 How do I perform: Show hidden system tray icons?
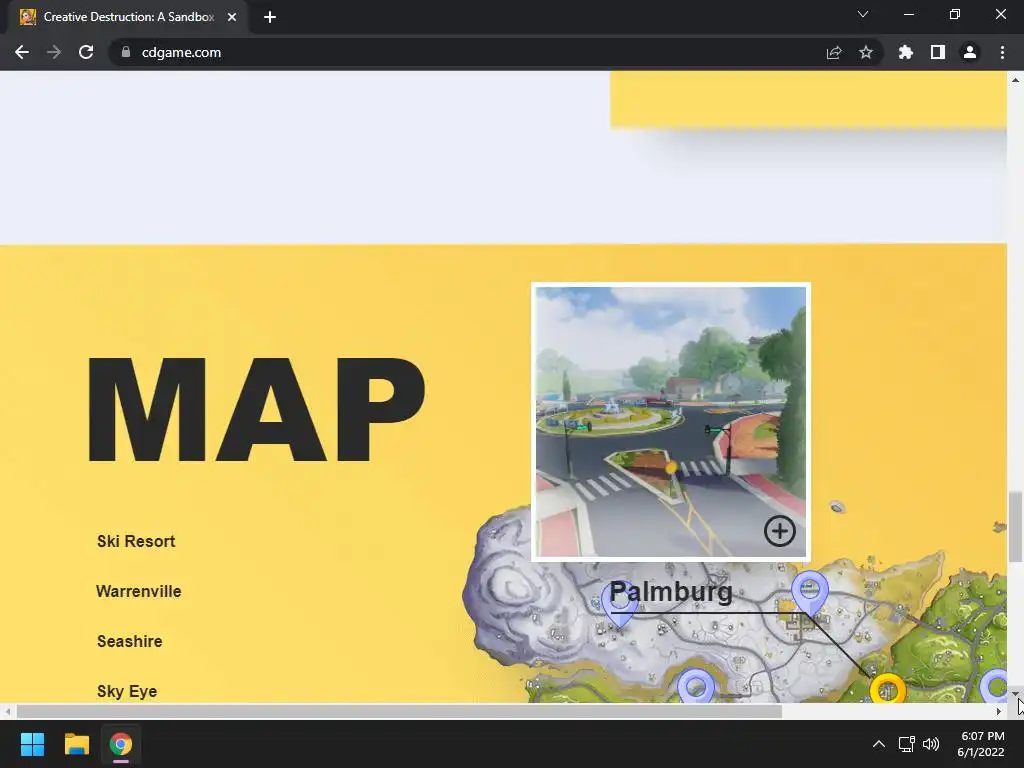click(879, 744)
